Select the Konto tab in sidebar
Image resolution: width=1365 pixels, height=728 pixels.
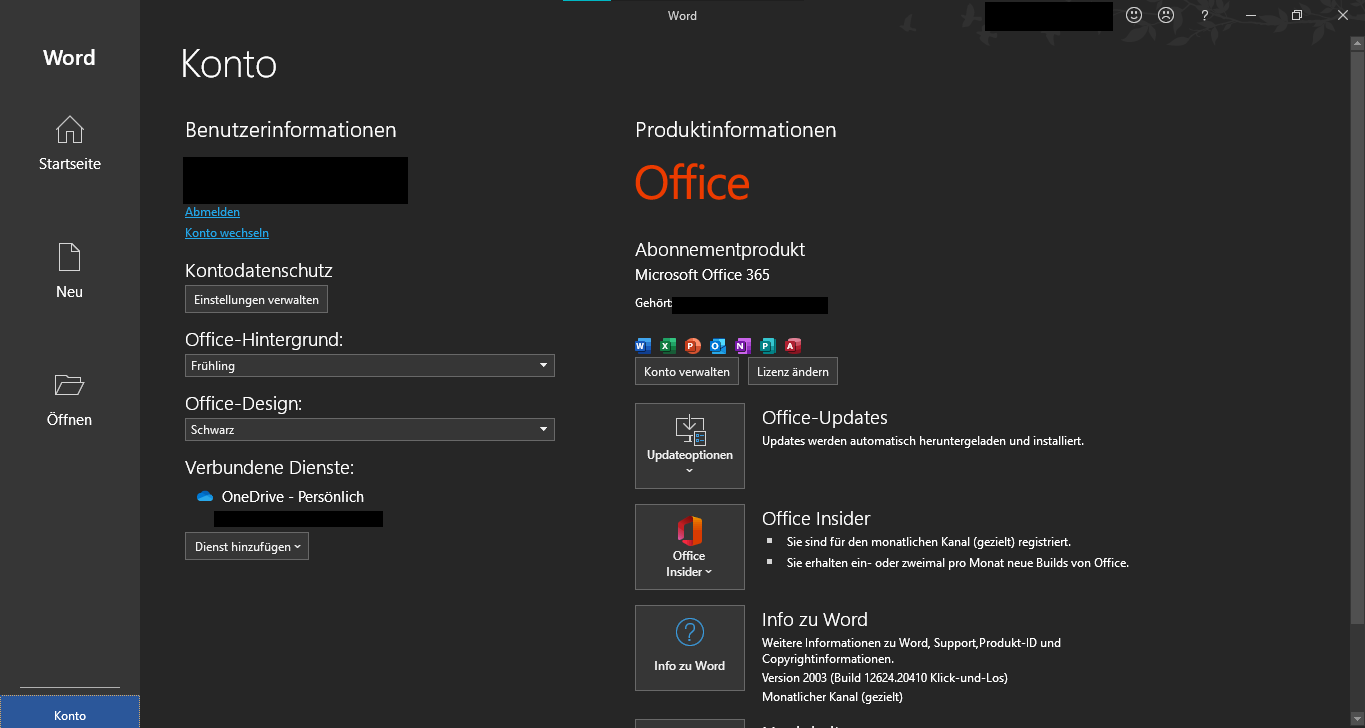click(70, 712)
